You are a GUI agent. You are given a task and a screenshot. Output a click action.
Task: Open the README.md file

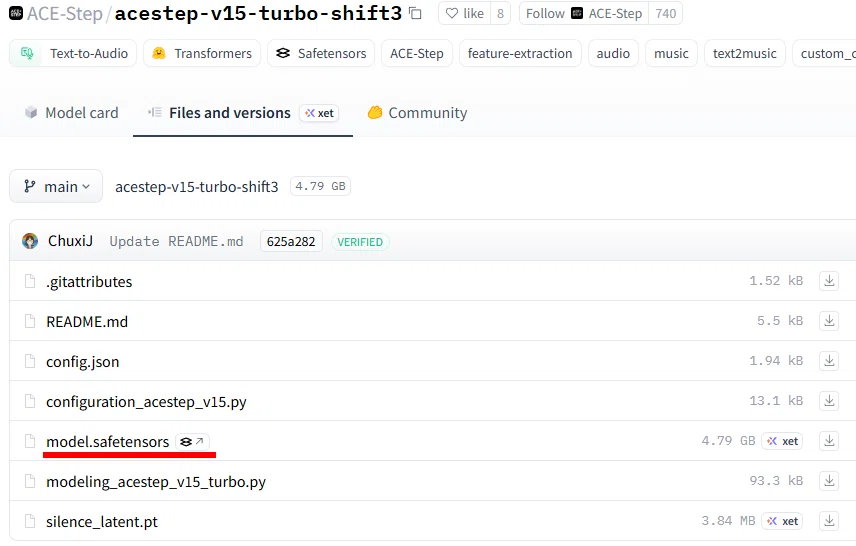coord(87,322)
